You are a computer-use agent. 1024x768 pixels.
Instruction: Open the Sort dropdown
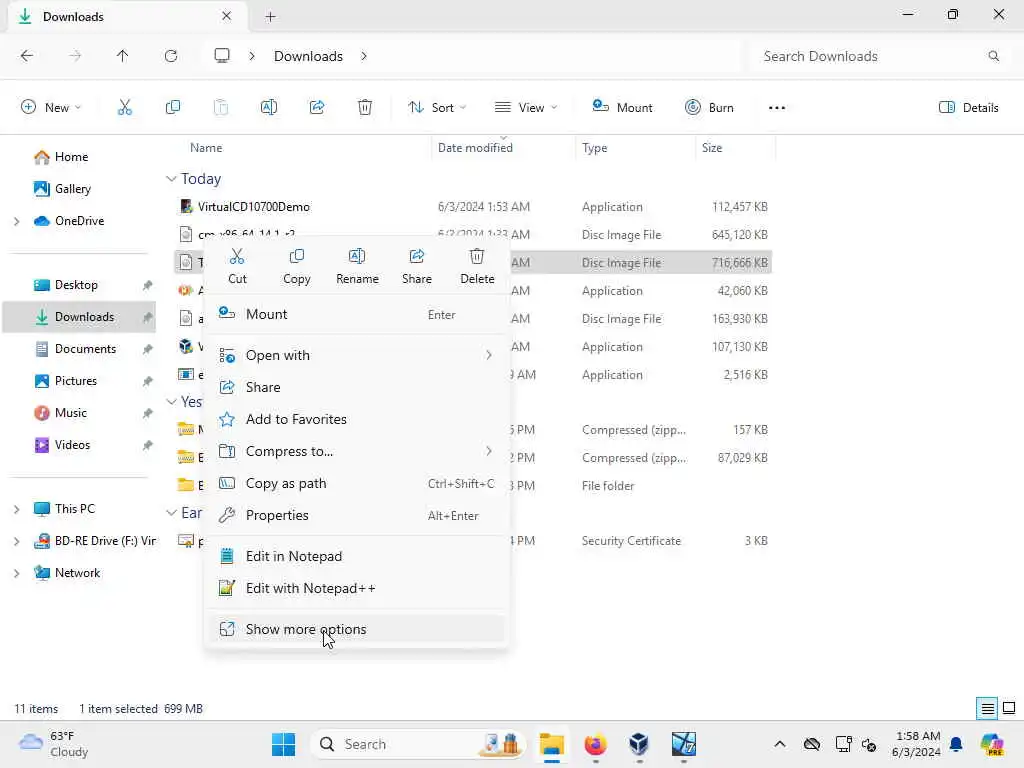[x=437, y=108]
